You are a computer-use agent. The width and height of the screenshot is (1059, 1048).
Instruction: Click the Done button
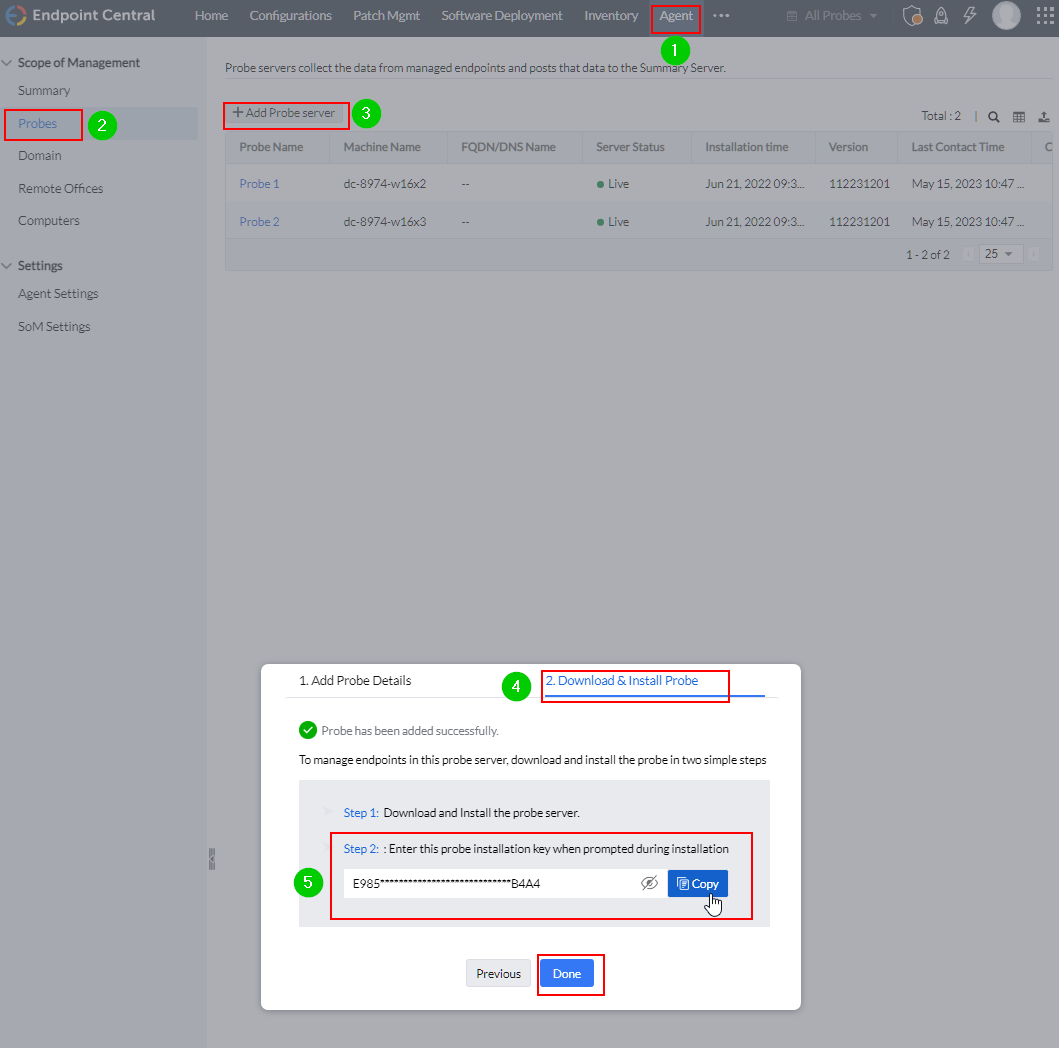[567, 973]
